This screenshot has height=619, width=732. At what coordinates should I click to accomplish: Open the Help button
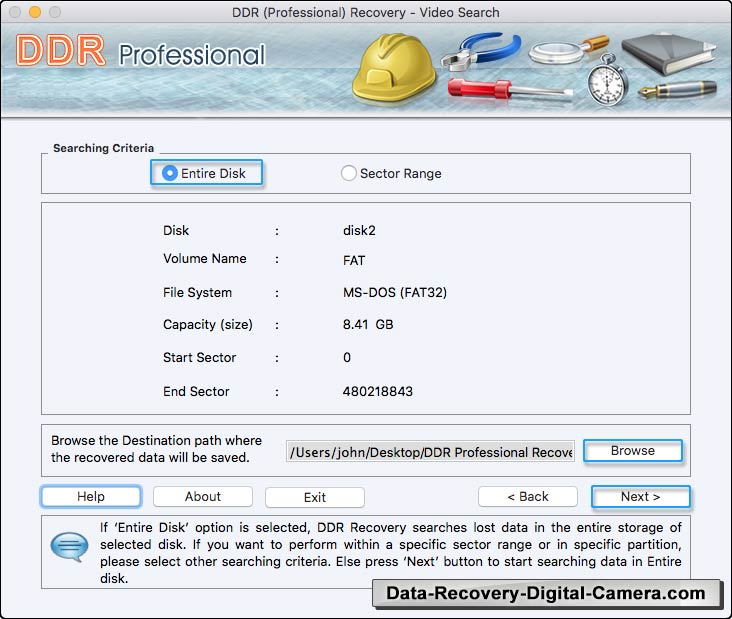click(x=91, y=497)
